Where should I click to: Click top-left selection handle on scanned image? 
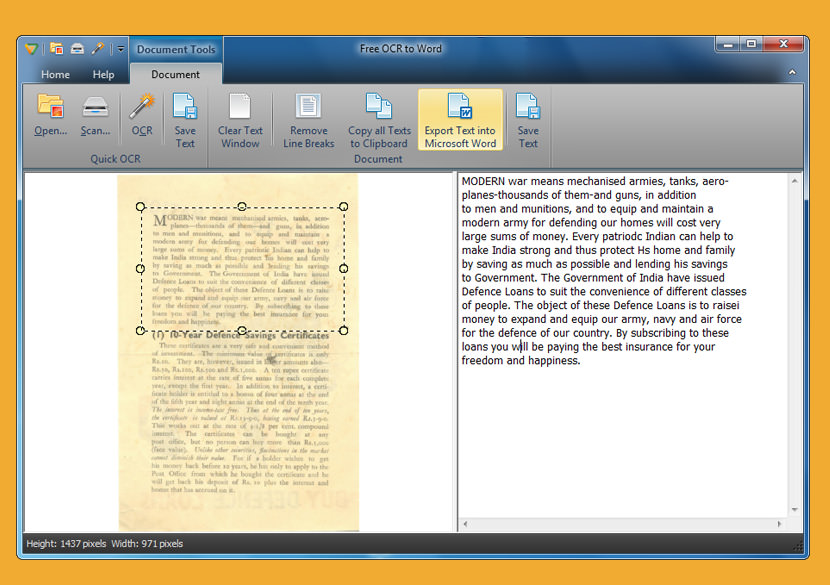coord(140,206)
